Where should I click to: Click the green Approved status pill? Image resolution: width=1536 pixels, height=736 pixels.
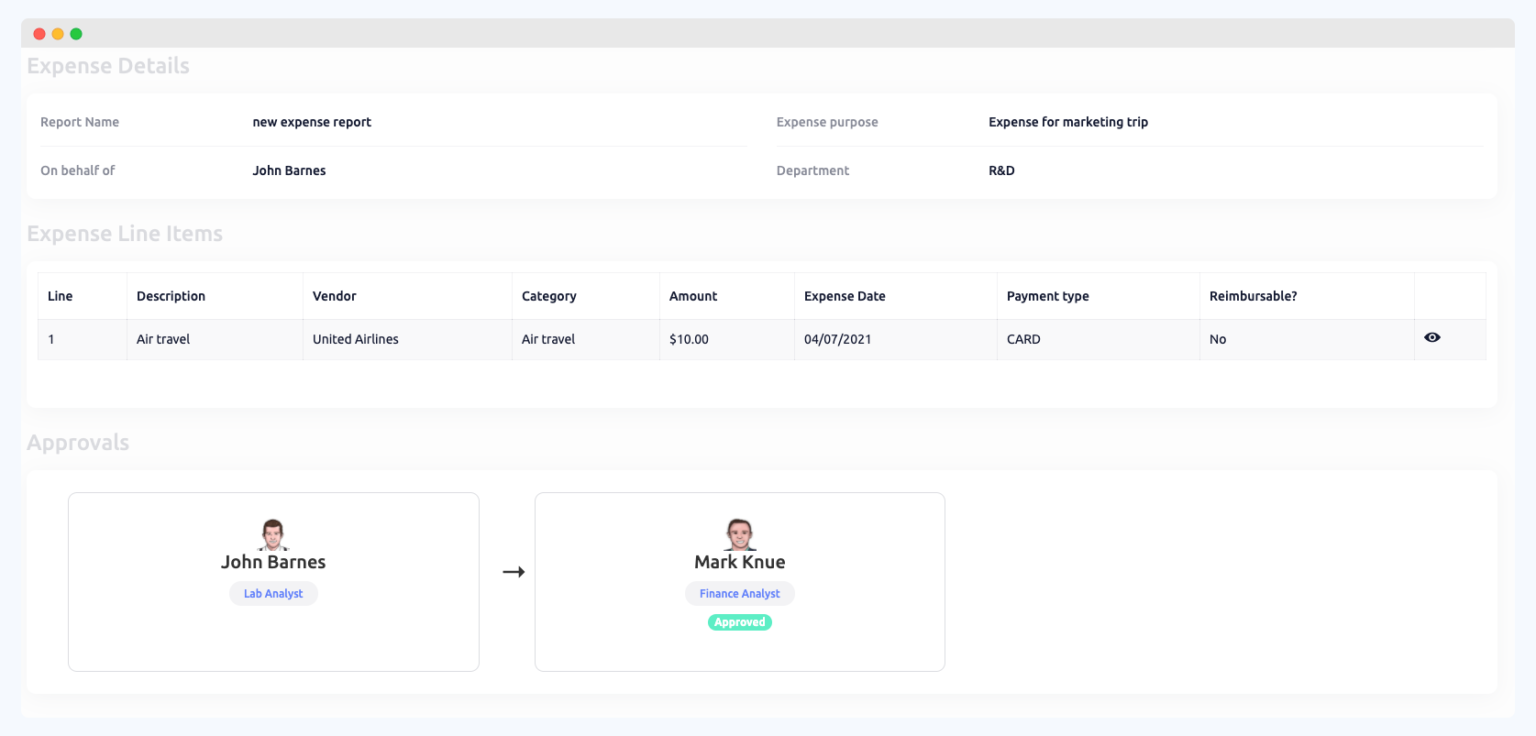click(x=739, y=621)
